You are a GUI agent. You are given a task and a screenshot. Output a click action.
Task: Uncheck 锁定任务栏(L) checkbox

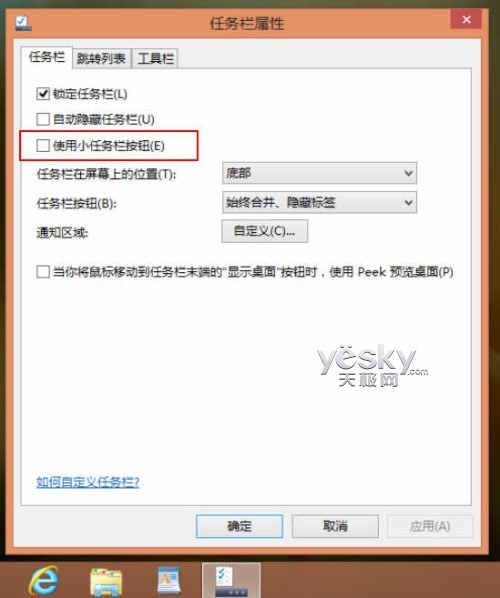43,93
